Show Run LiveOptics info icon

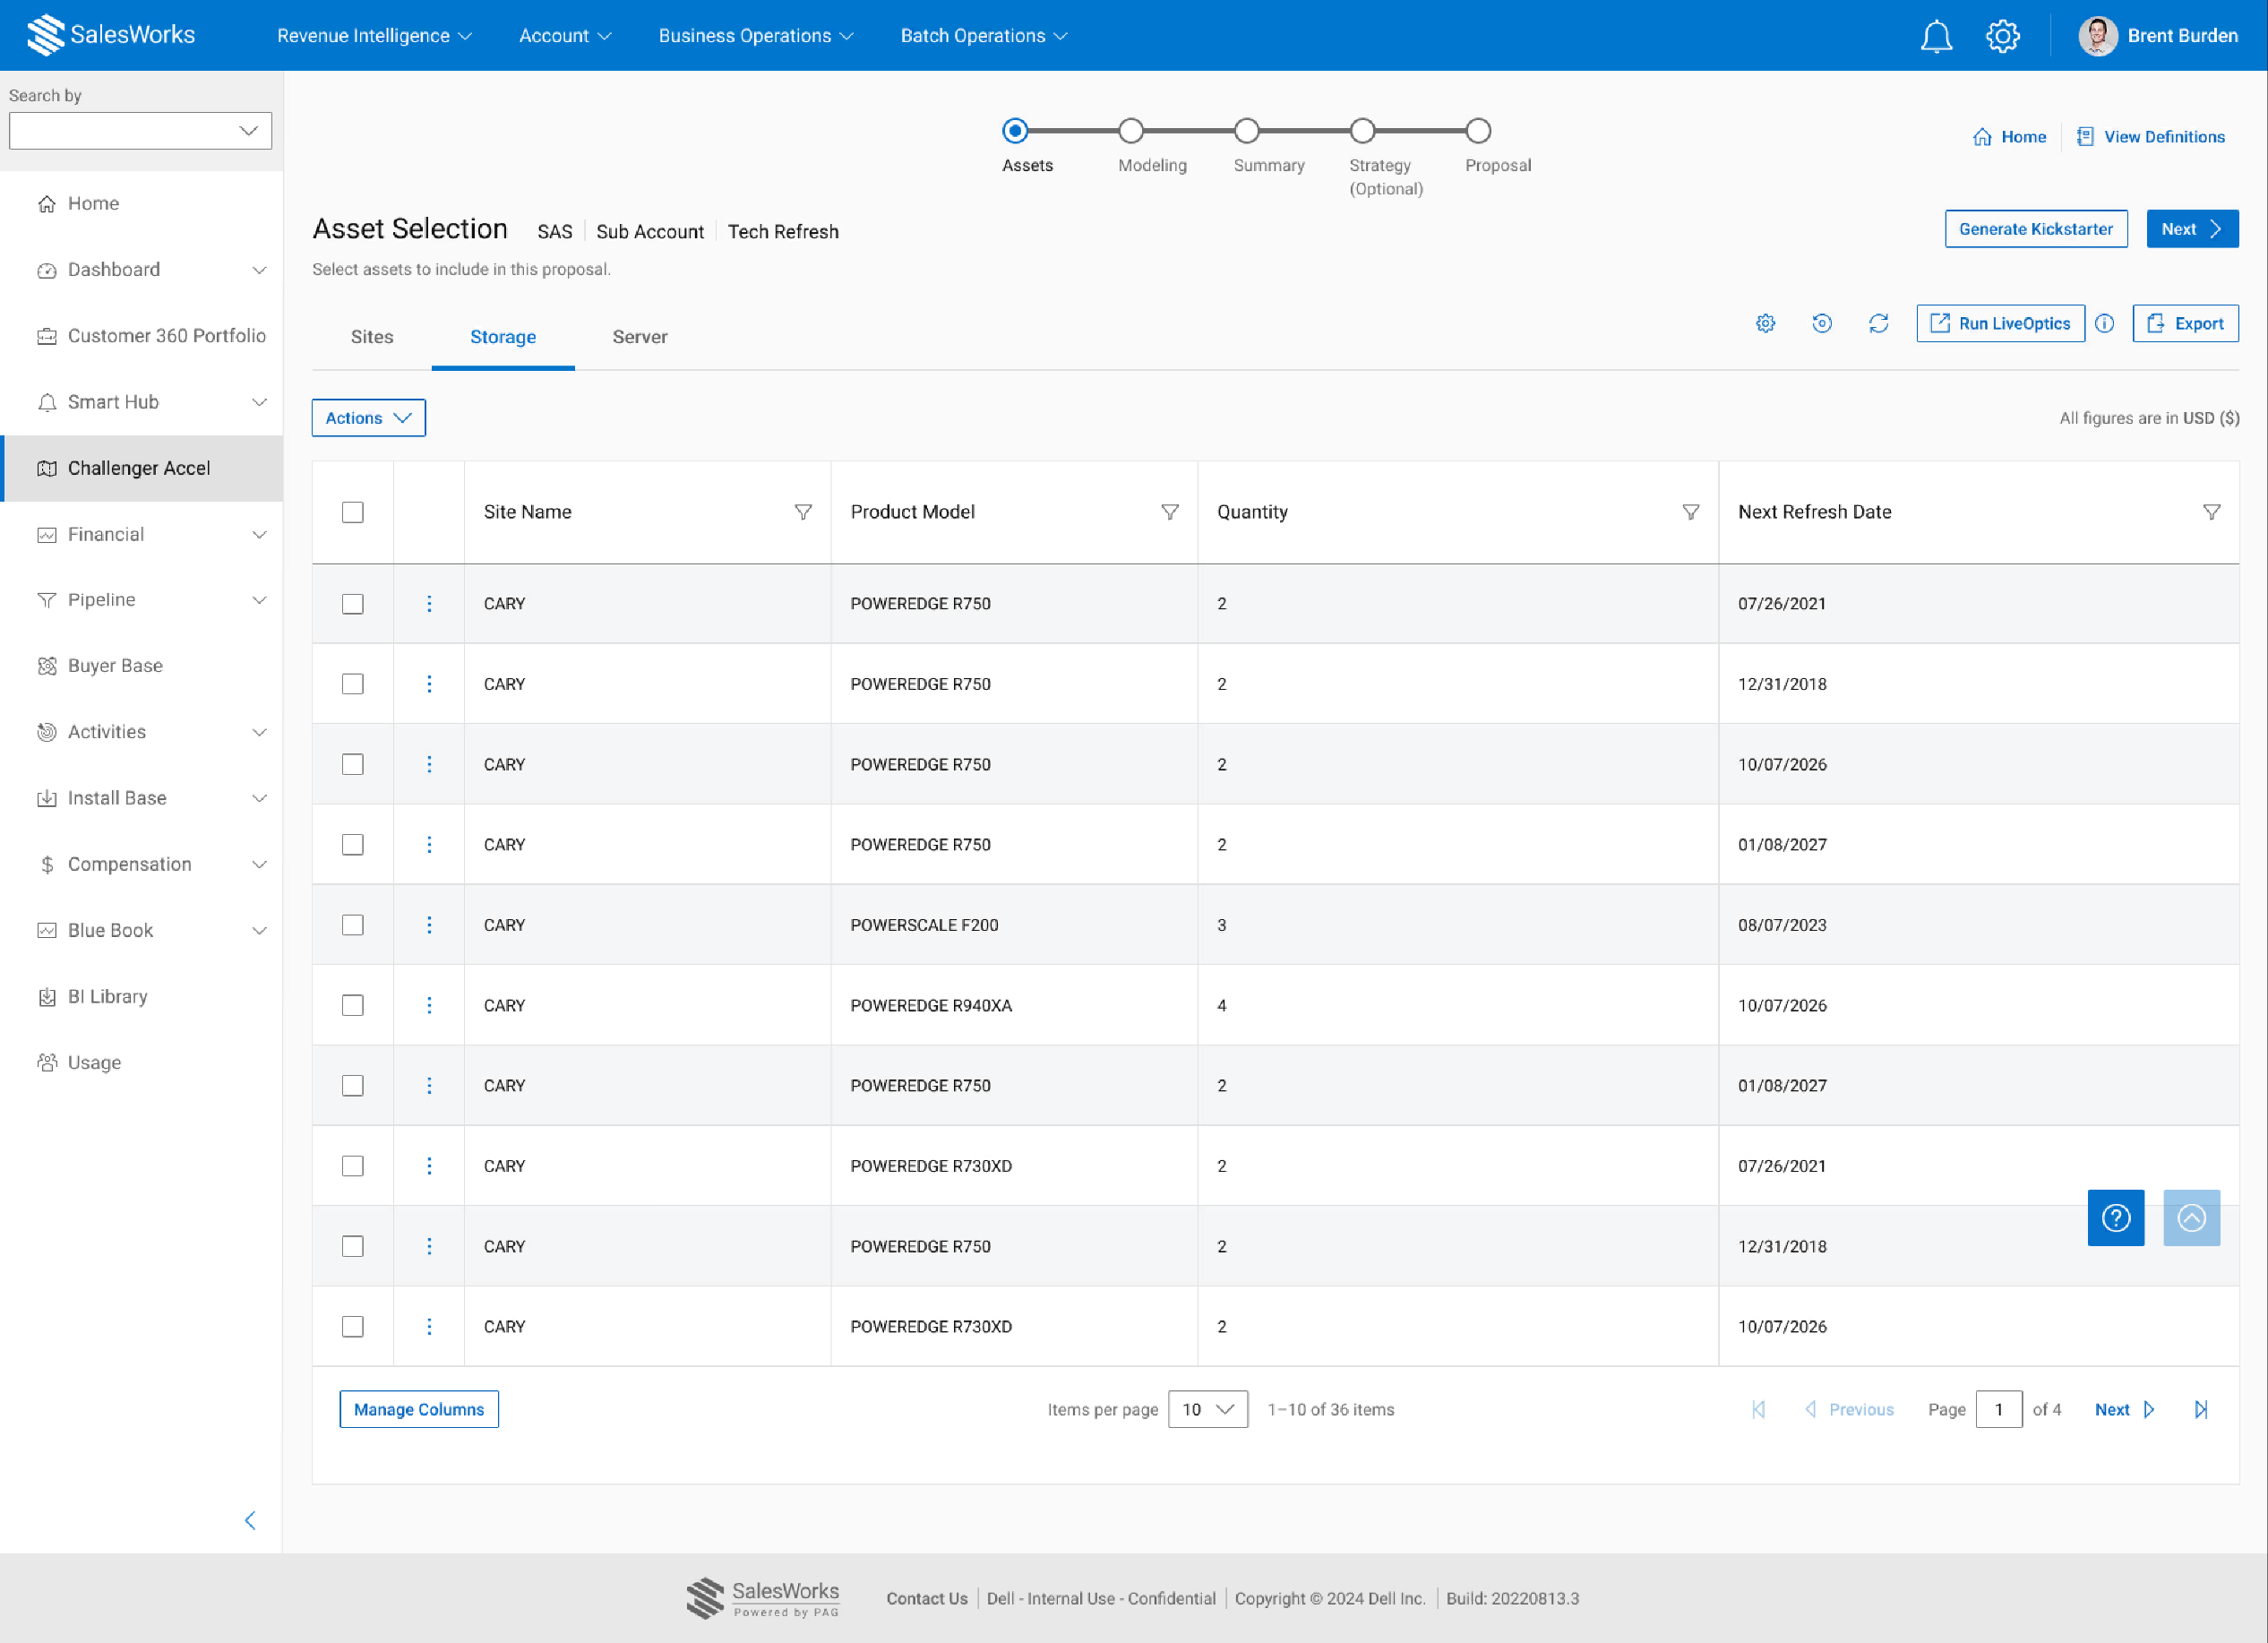[2104, 323]
